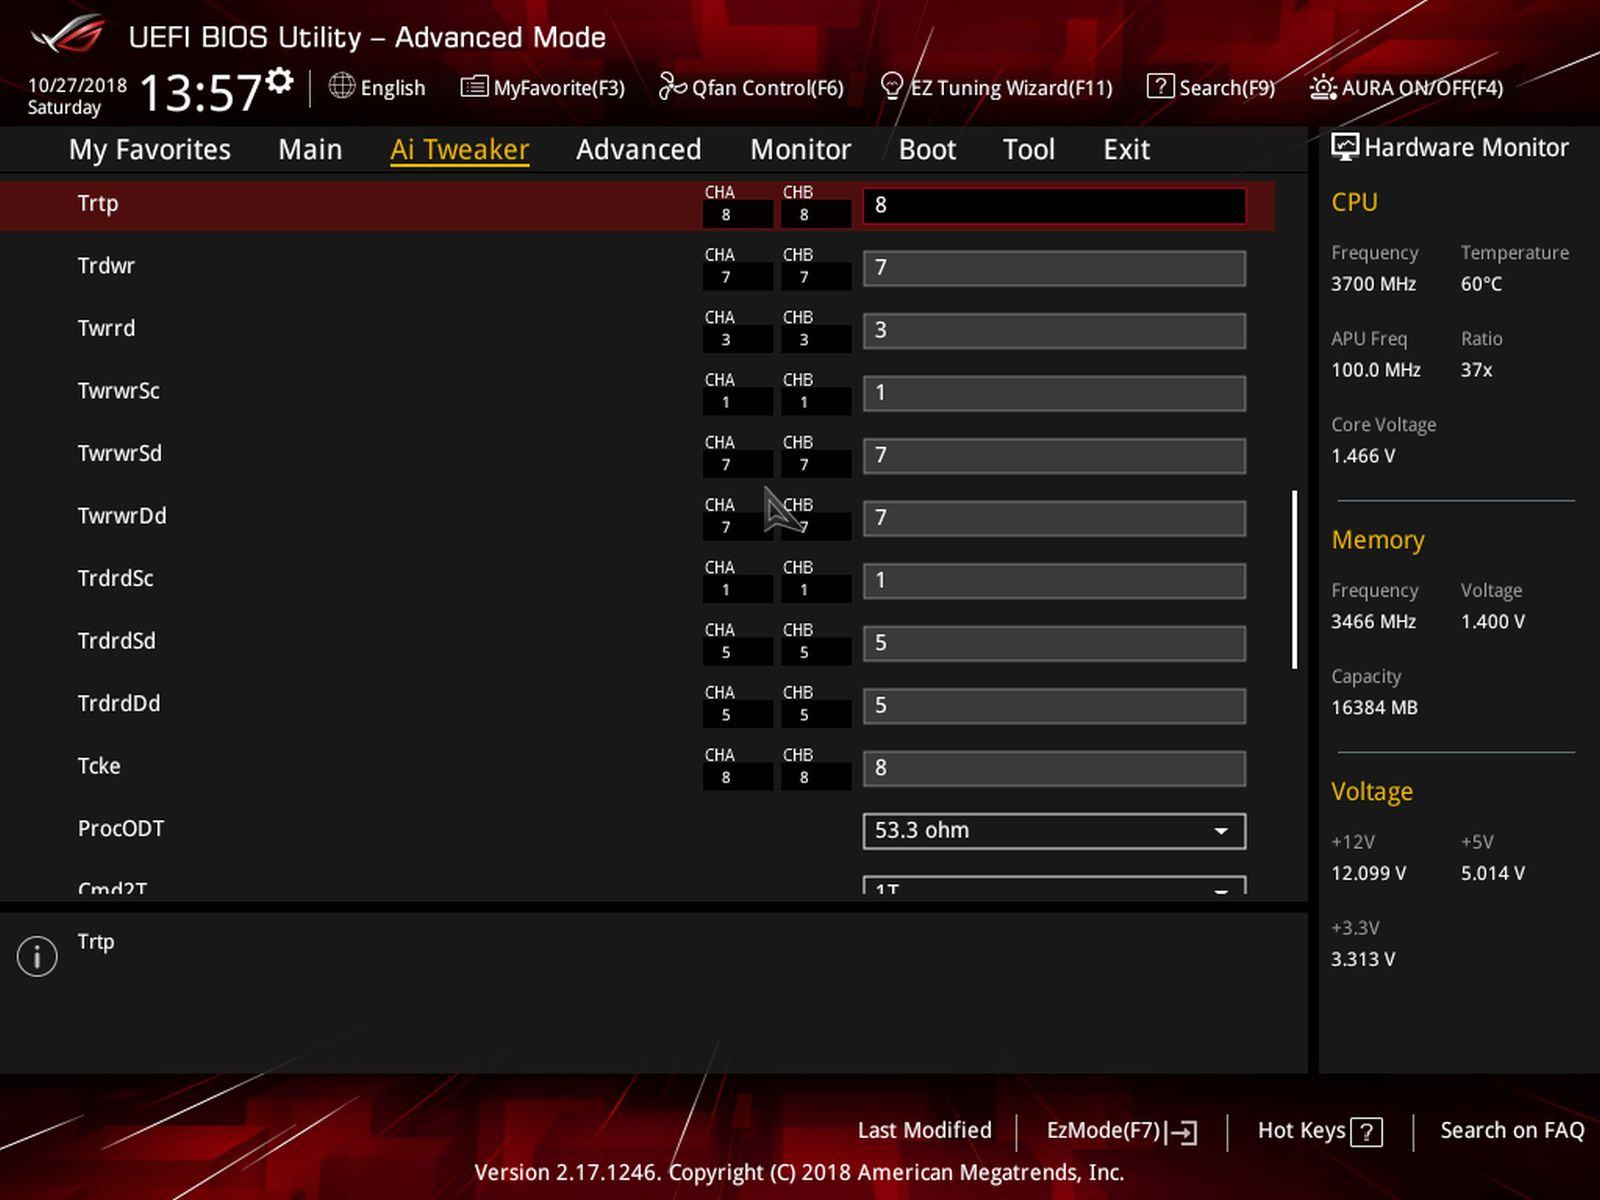Click the globe language icon

tap(342, 87)
